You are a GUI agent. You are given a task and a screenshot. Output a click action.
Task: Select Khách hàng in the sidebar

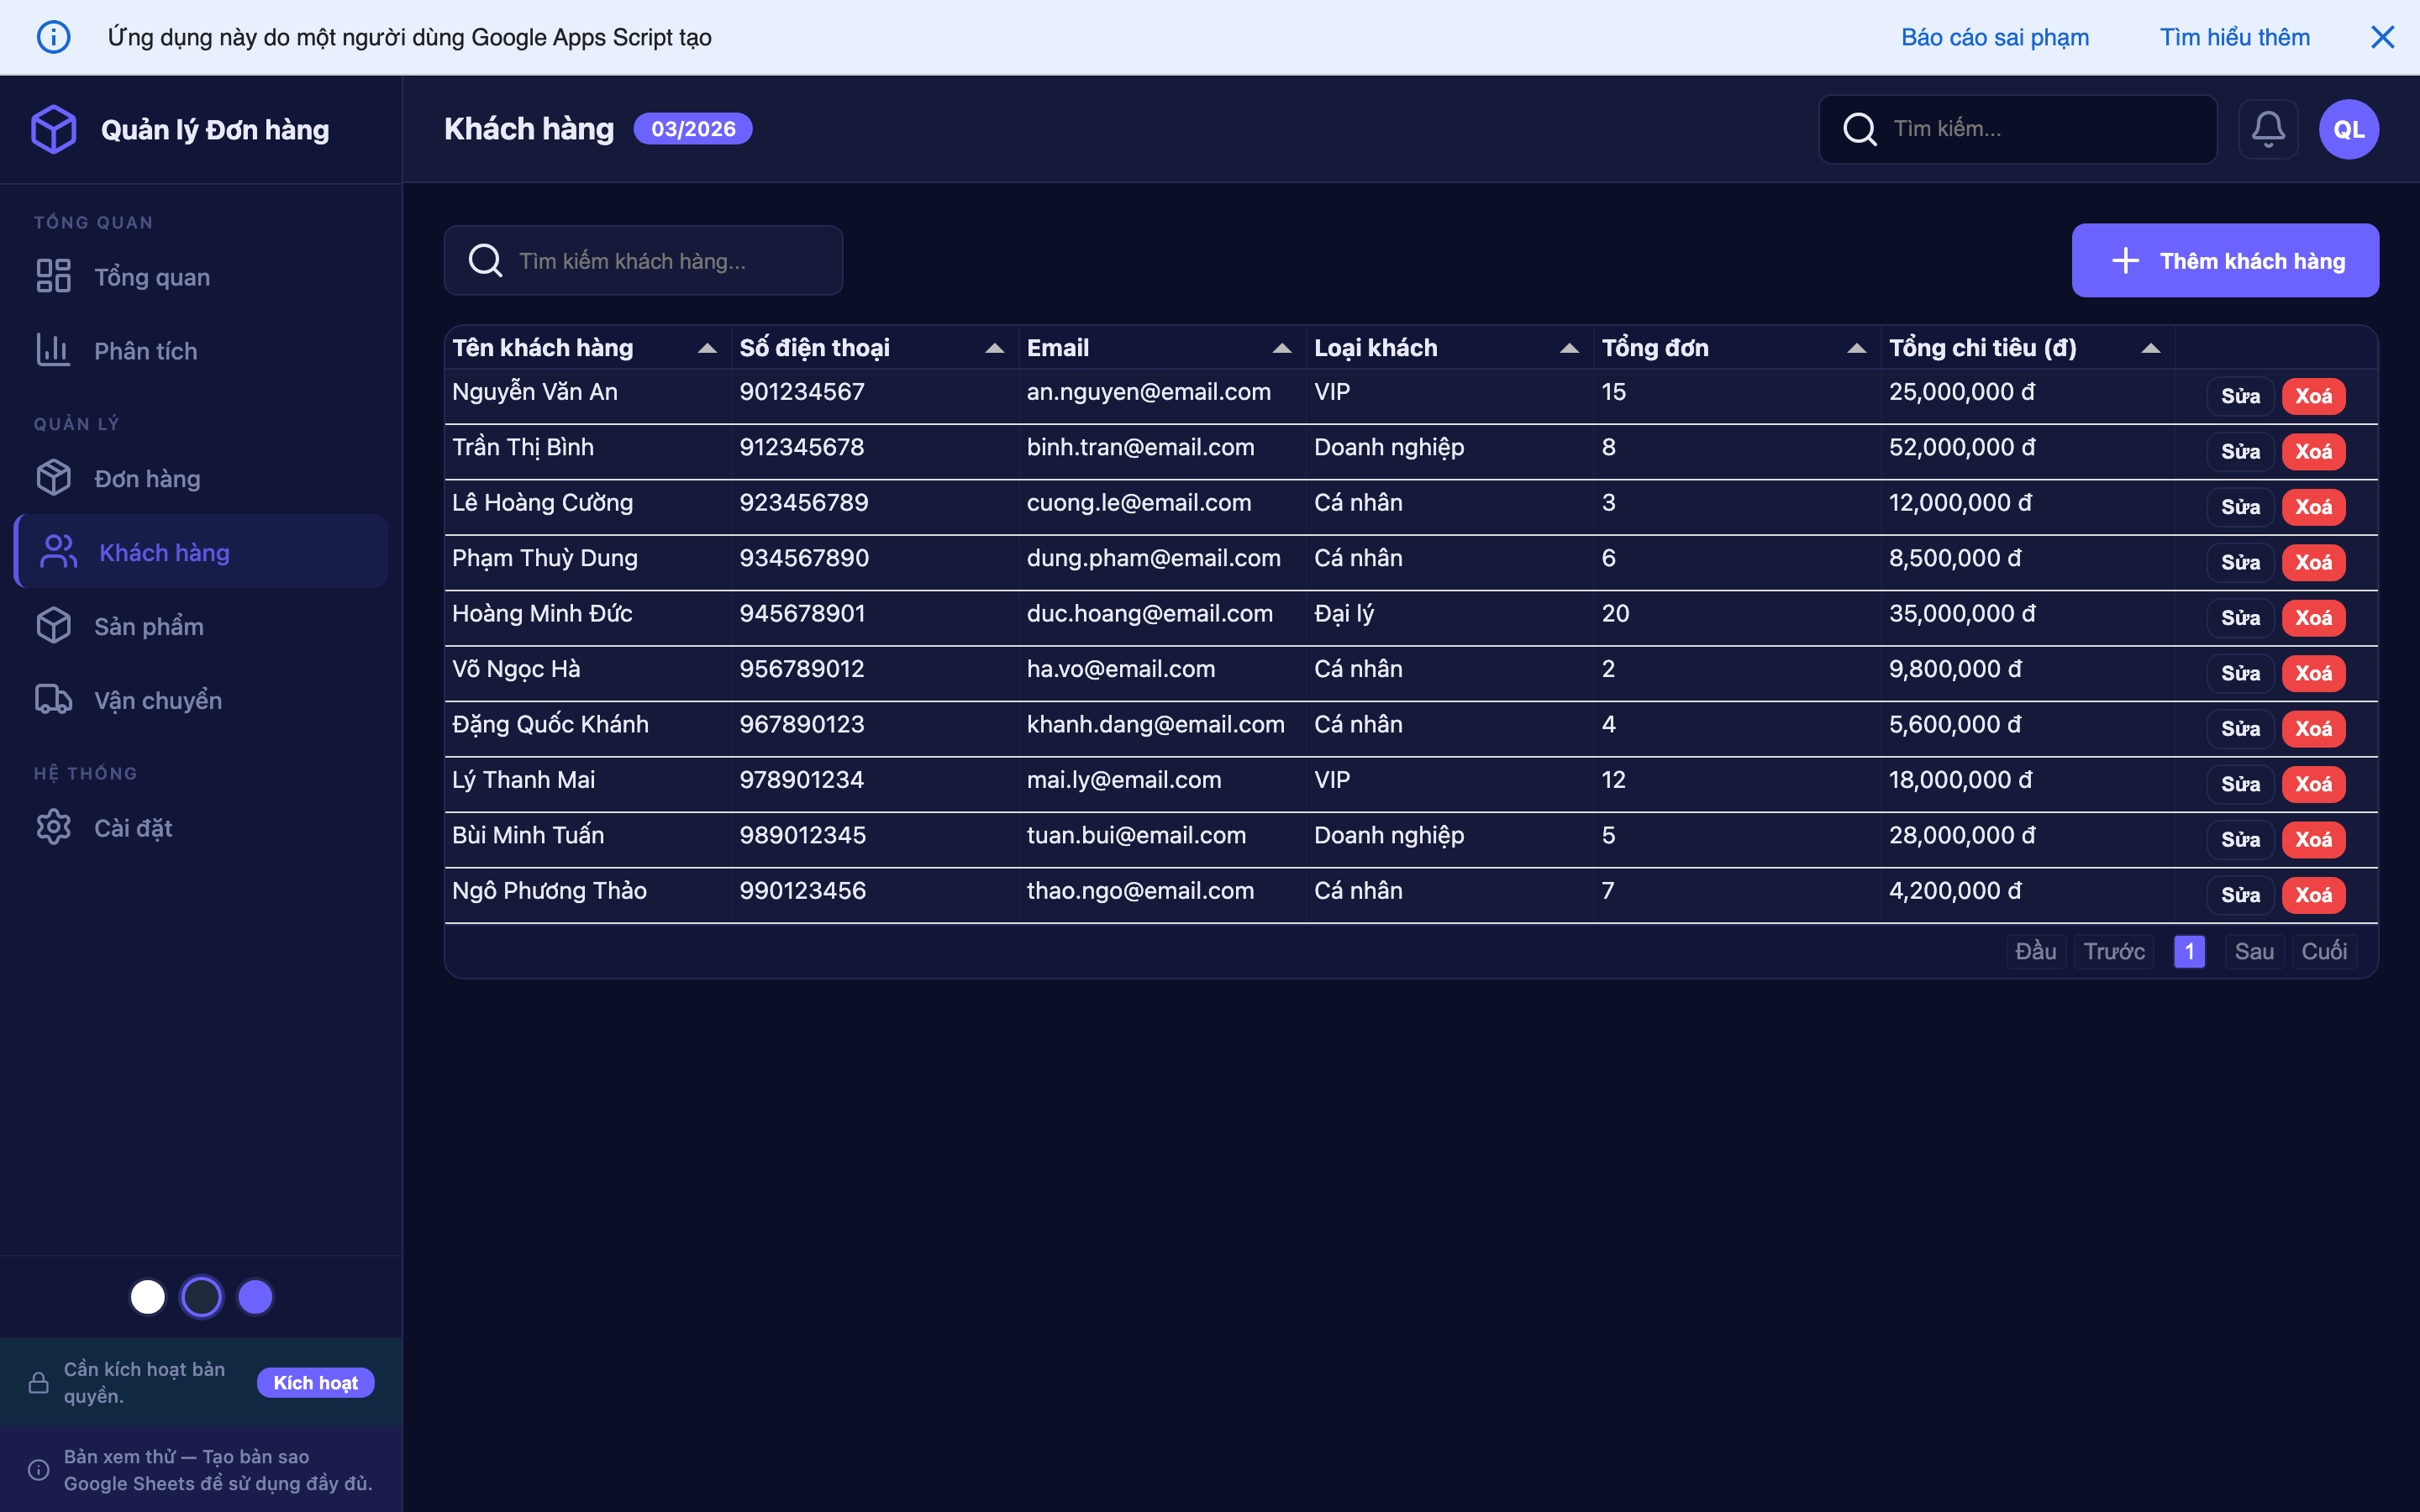point(165,551)
